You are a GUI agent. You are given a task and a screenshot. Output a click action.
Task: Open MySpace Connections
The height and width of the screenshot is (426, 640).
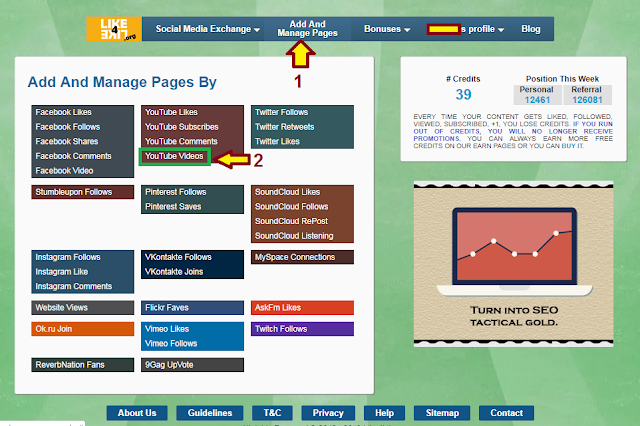[x=302, y=257]
